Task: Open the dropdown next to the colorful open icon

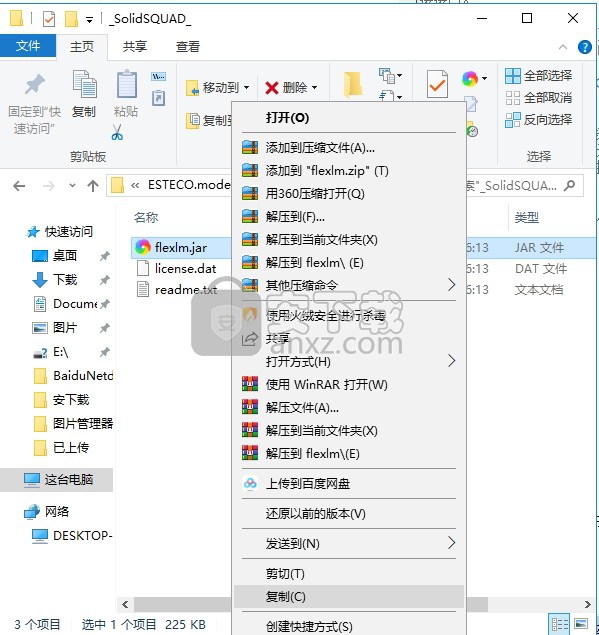Action: click(x=484, y=79)
